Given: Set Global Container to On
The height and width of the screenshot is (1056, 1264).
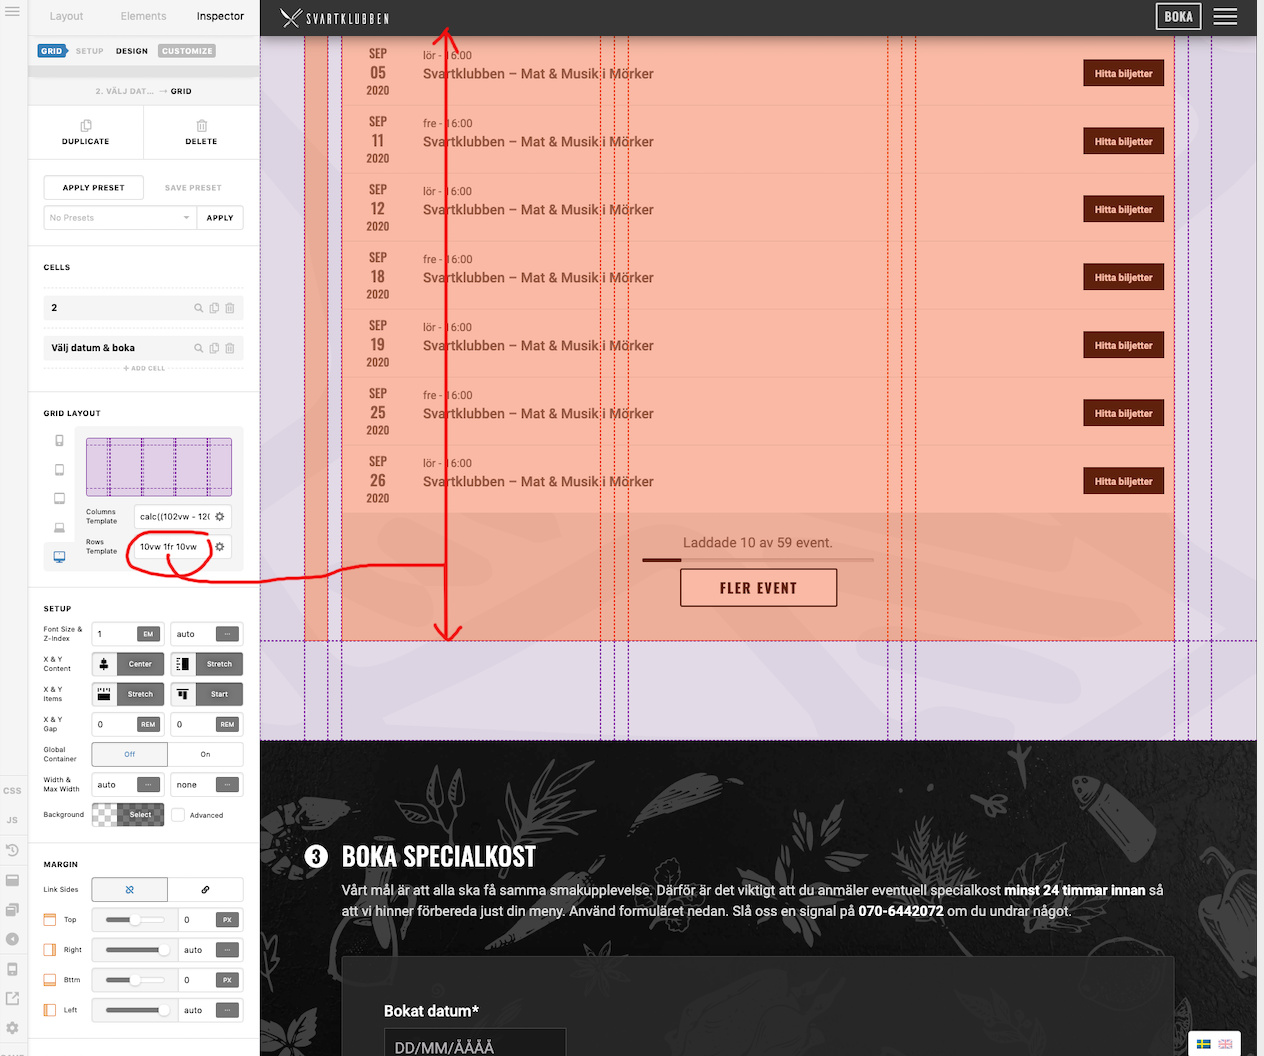Looking at the screenshot, I should click(x=206, y=754).
